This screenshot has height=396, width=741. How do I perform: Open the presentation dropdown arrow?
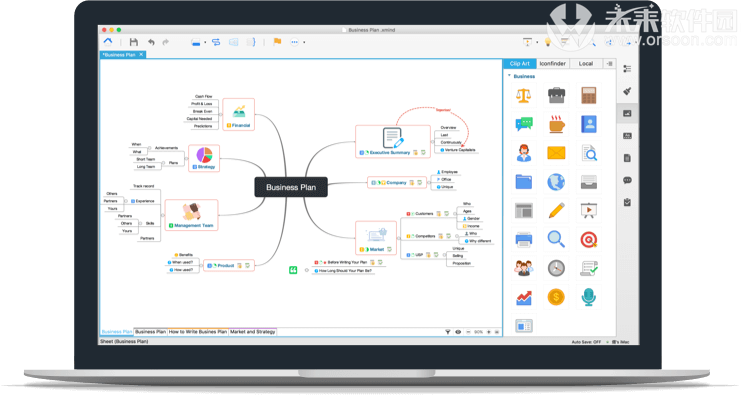[537, 43]
